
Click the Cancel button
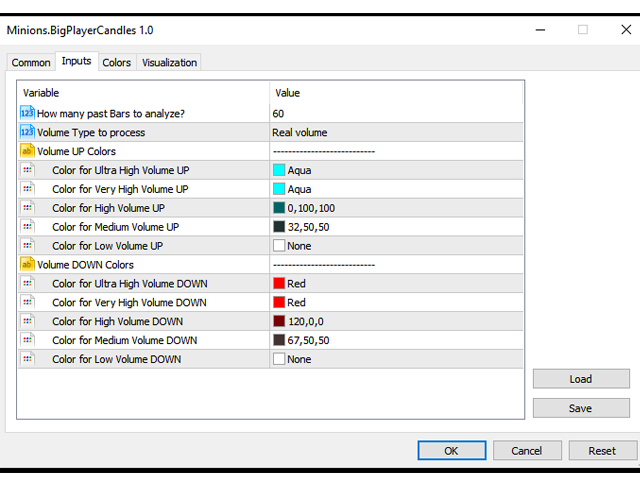[x=527, y=450]
